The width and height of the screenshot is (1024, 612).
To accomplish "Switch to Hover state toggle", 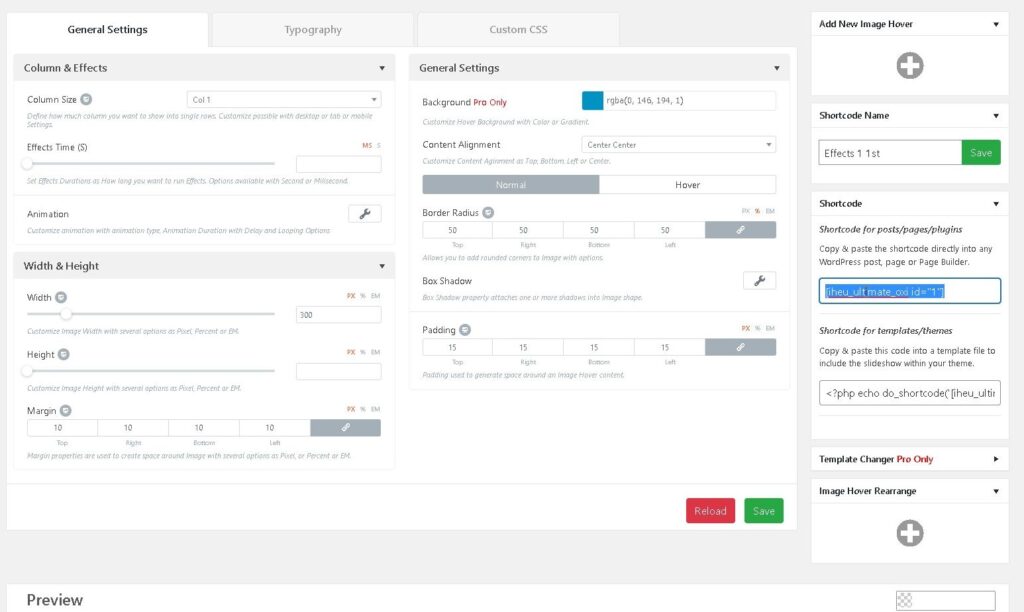I will click(x=687, y=185).
